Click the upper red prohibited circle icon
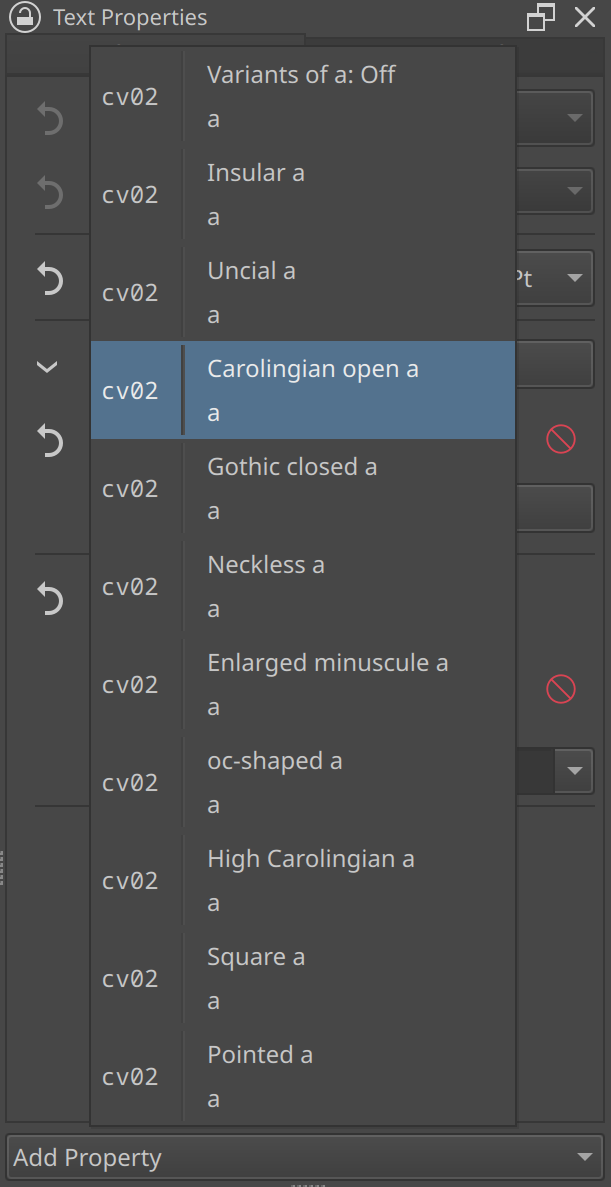Screen dimensions: 611x1187 pyautogui.click(x=561, y=439)
